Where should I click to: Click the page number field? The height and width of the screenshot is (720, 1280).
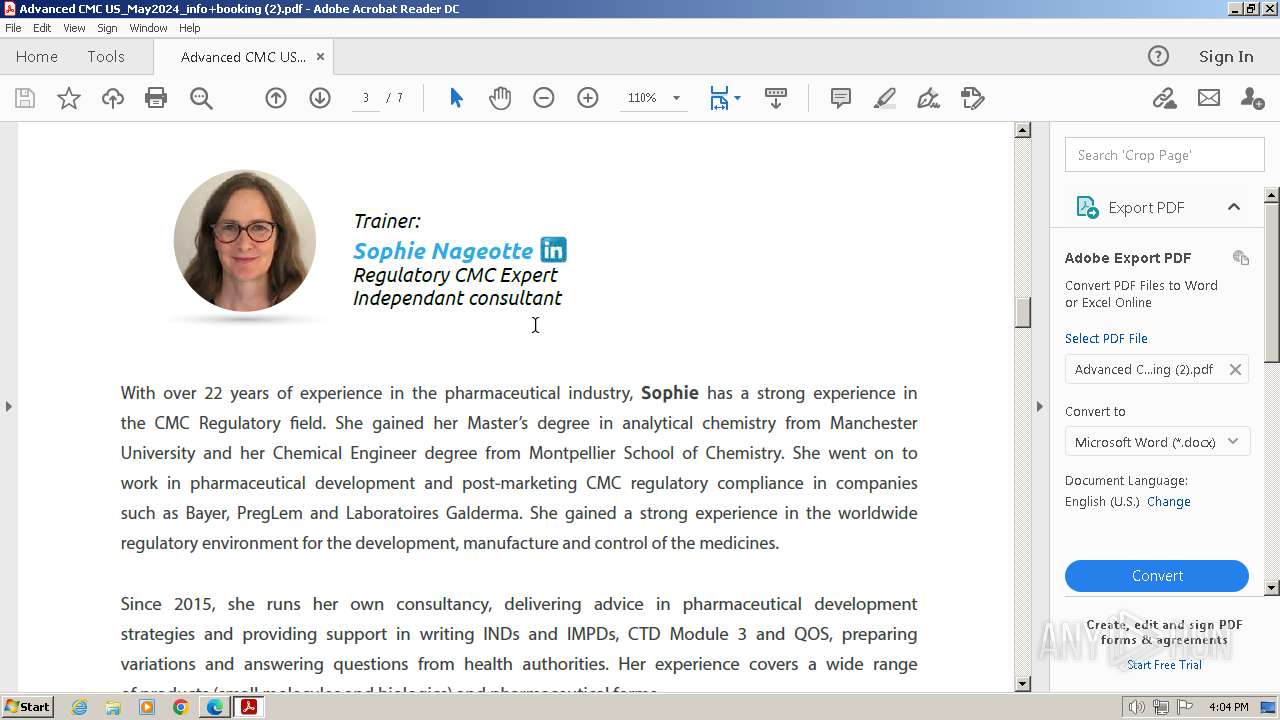click(366, 98)
